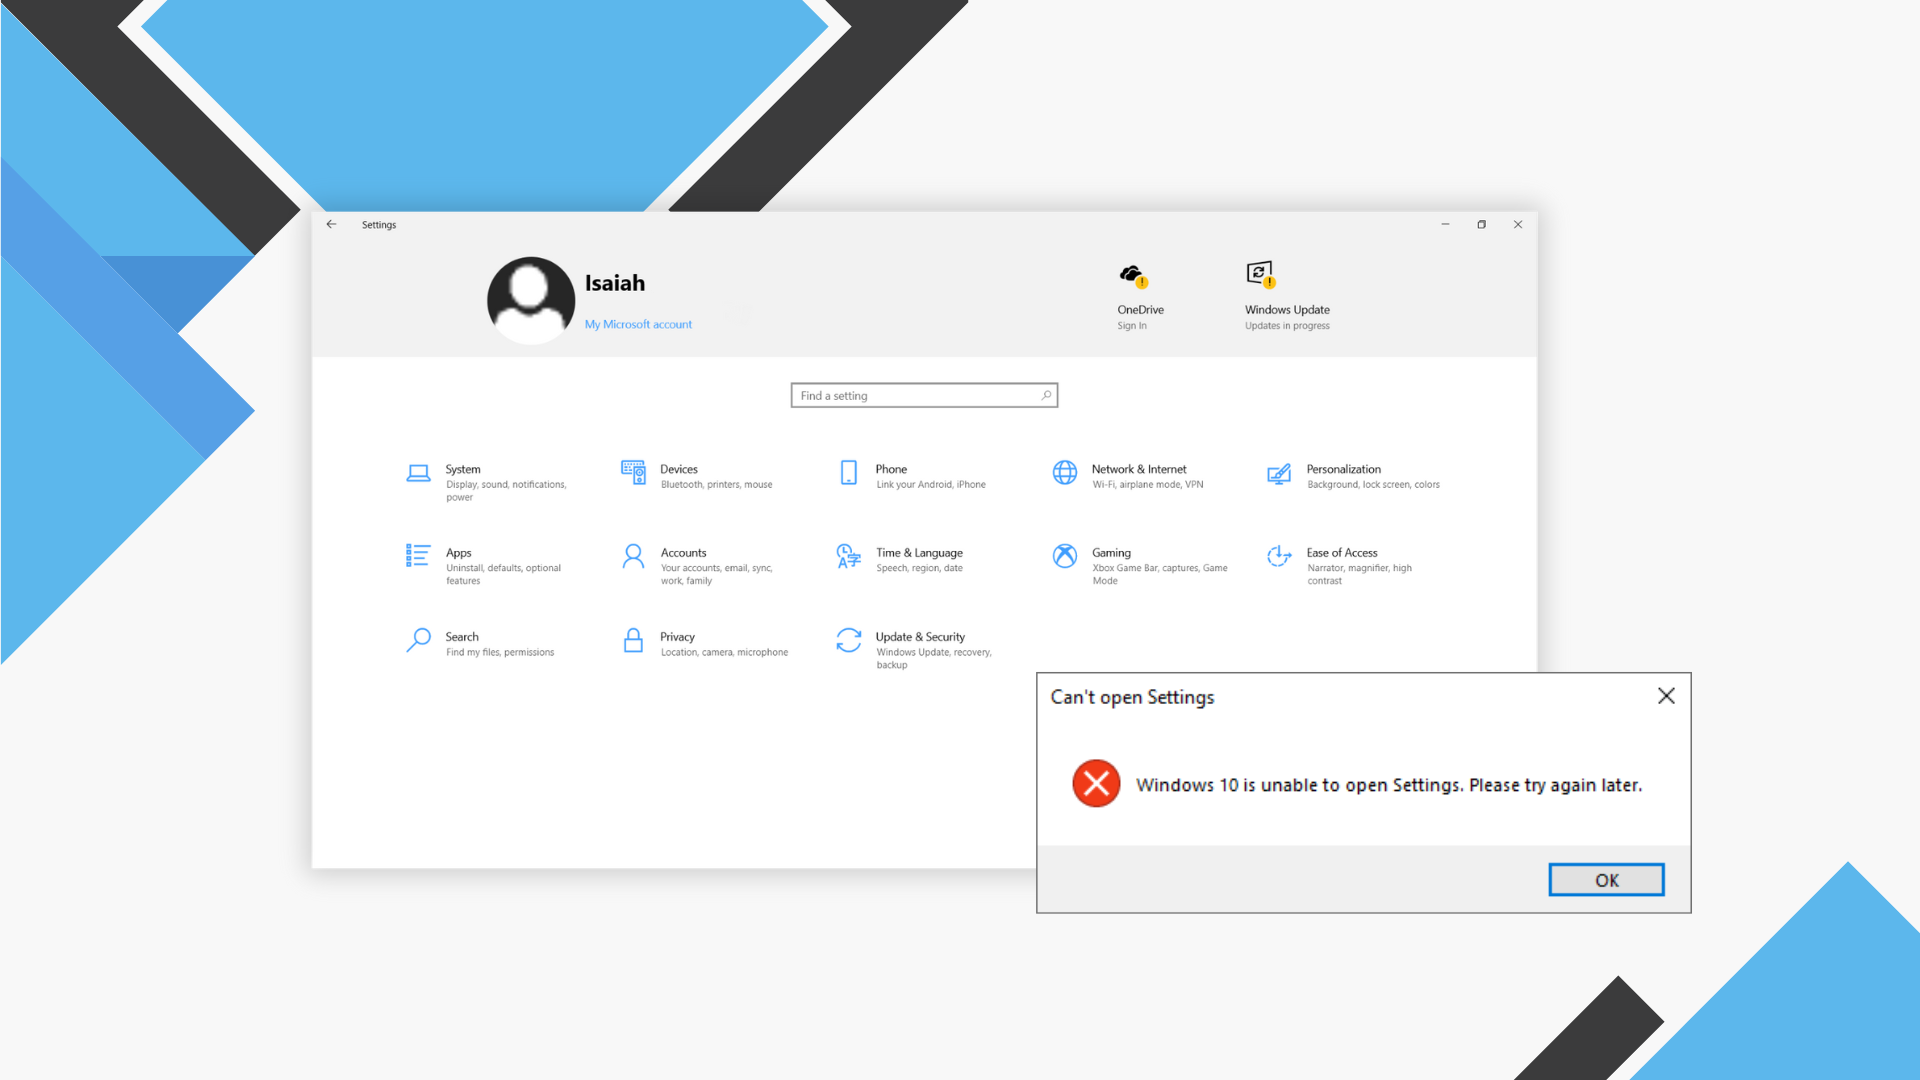The width and height of the screenshot is (1920, 1080).
Task: Open the System settings laptop icon
Action: 418,473
